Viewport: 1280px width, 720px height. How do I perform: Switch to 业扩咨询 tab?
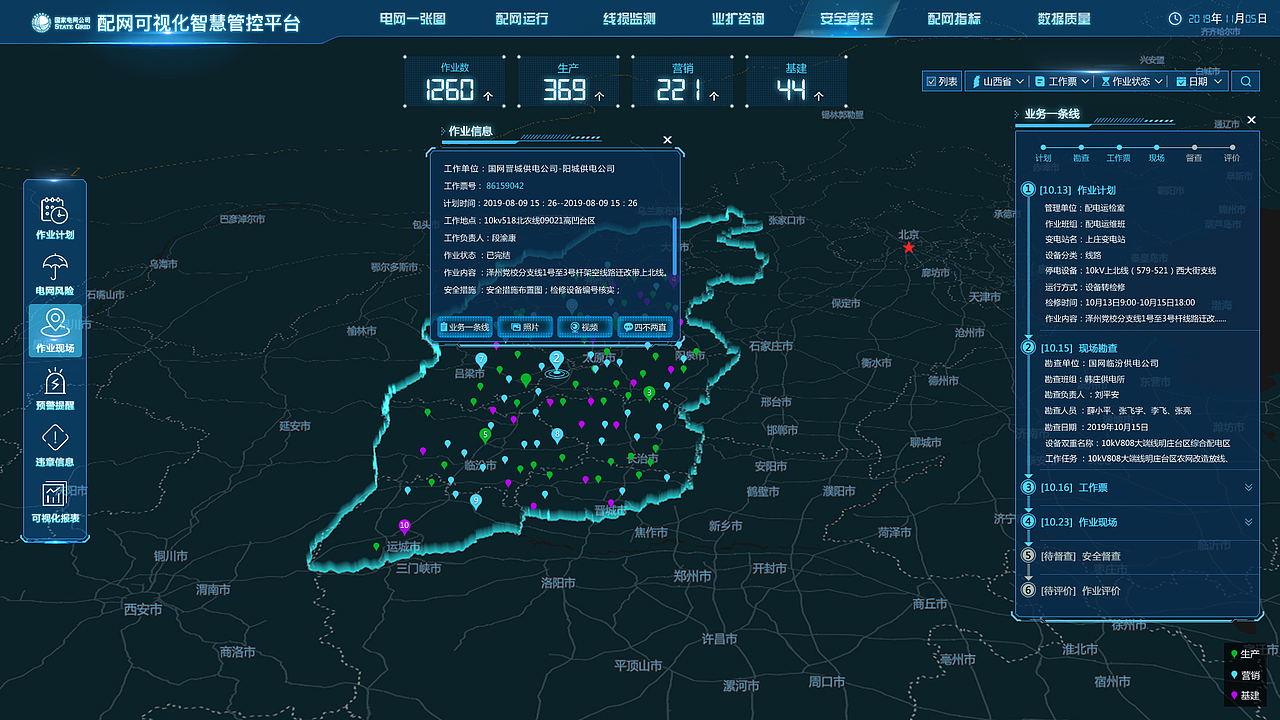[x=738, y=19]
